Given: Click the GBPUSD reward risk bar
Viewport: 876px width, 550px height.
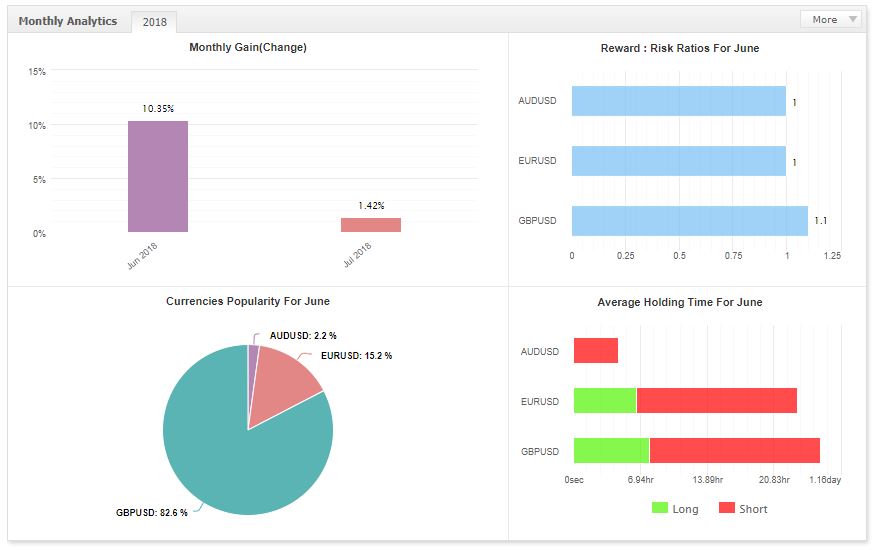Looking at the screenshot, I should click(x=689, y=220).
